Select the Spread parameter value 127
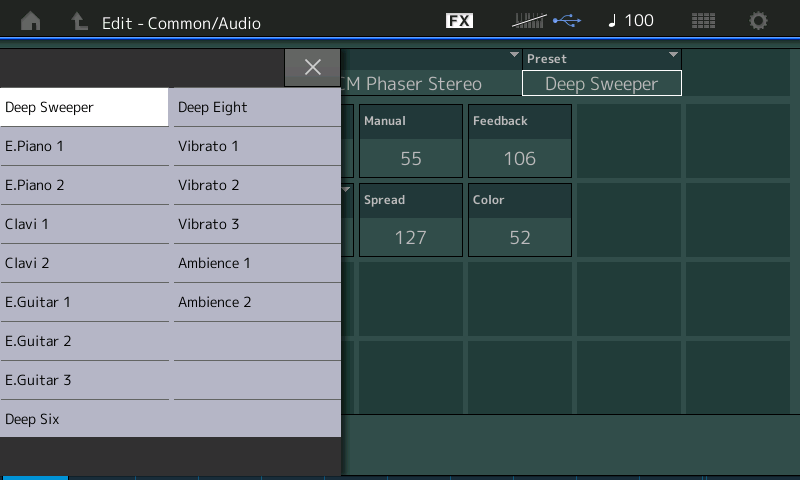Image resolution: width=800 pixels, height=480 pixels. (x=411, y=237)
